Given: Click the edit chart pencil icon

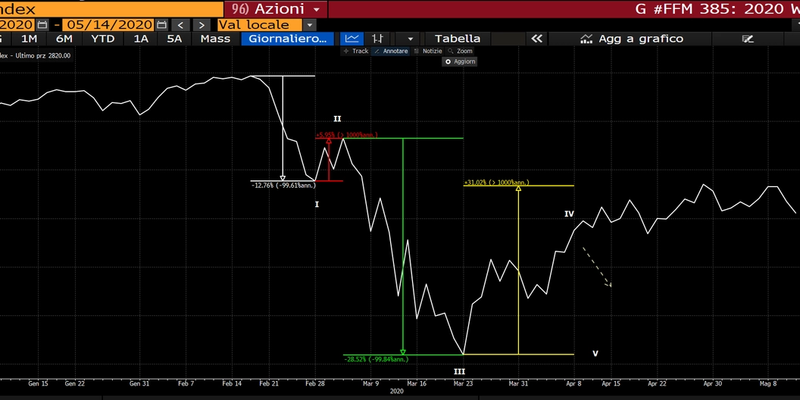Looking at the screenshot, I should (748, 39).
